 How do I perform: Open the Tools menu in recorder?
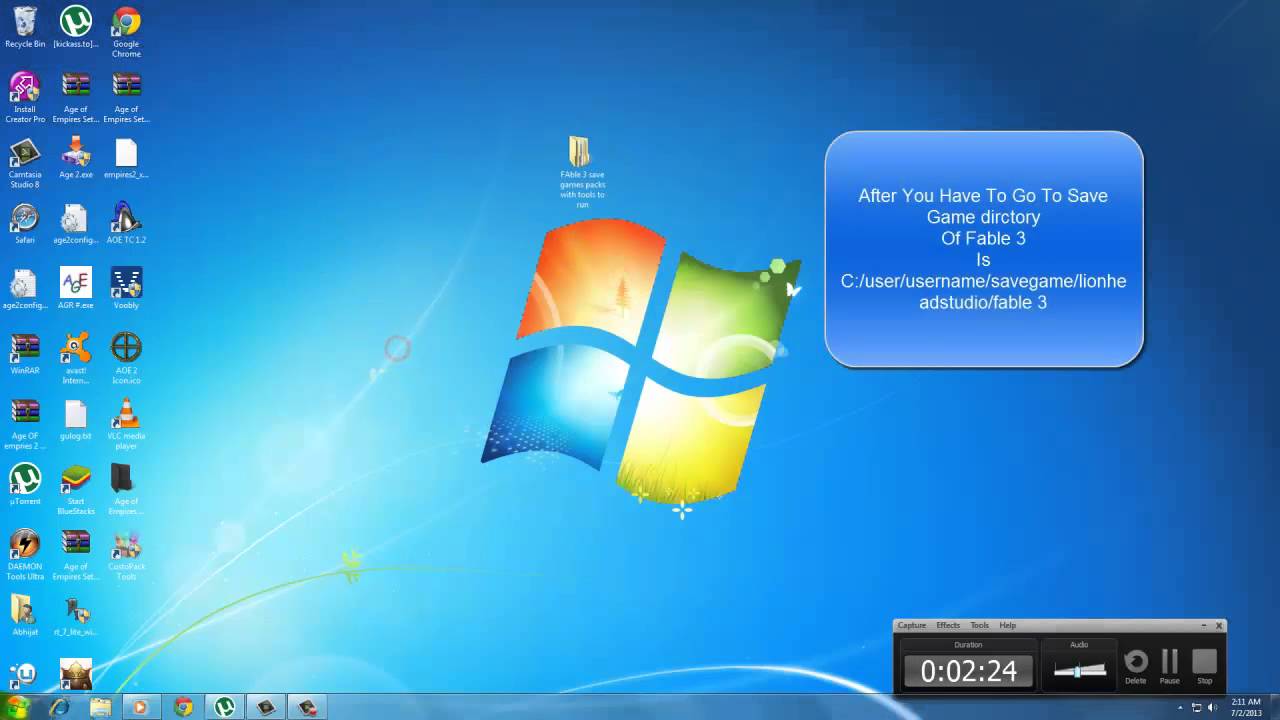coord(979,625)
